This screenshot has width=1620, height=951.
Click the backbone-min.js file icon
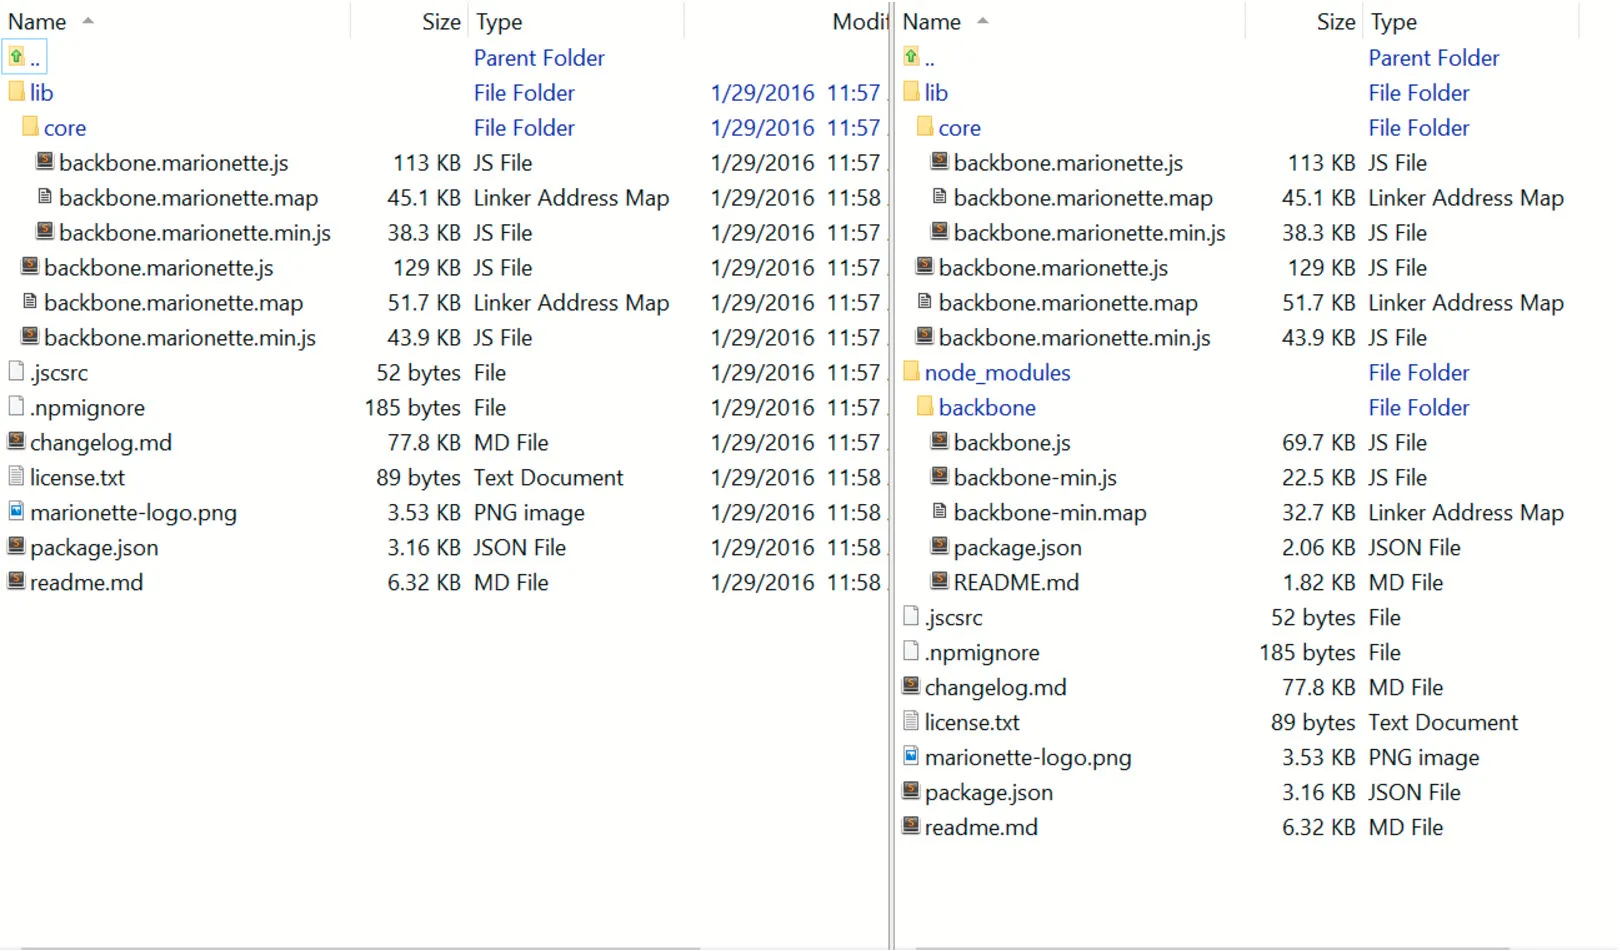pyautogui.click(x=940, y=476)
